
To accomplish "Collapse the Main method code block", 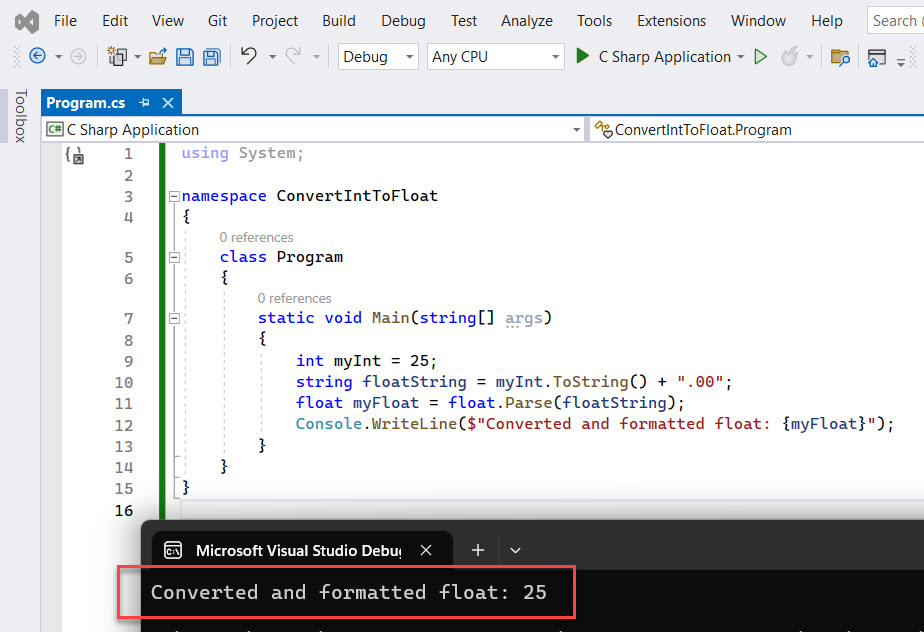I will point(174,318).
